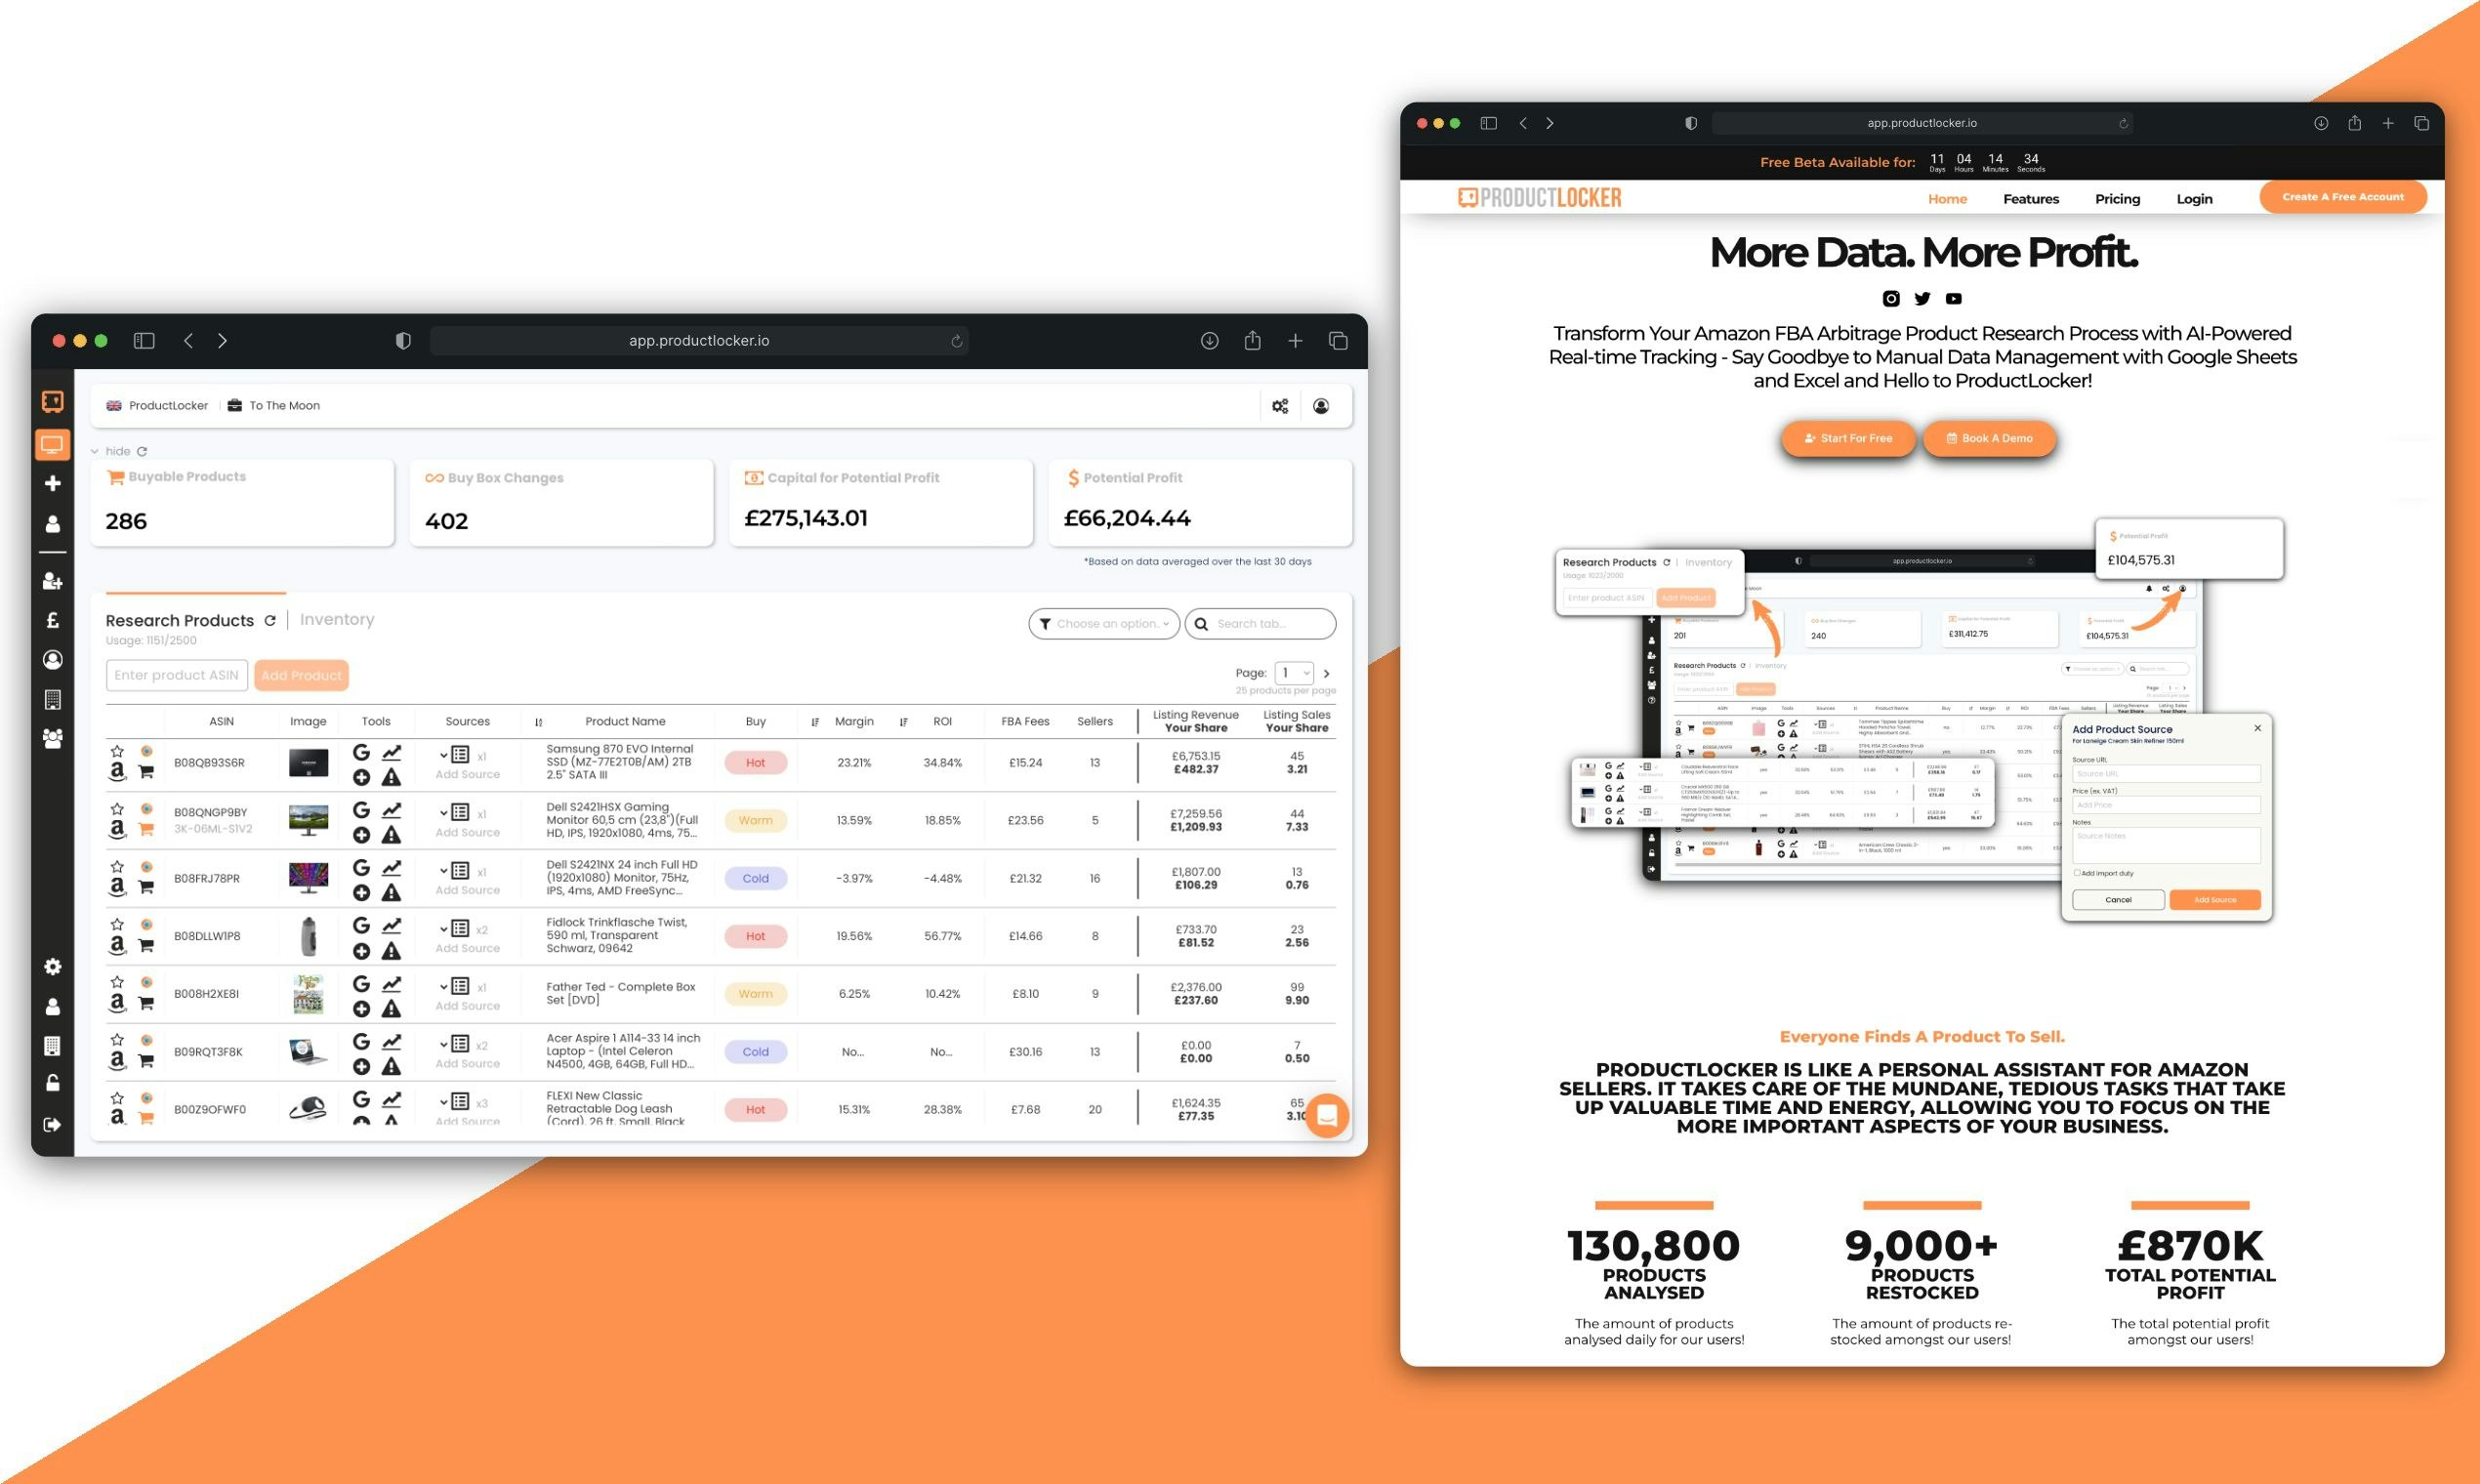
Task: Open the YouTube icon on landing page
Action: (x=1953, y=298)
